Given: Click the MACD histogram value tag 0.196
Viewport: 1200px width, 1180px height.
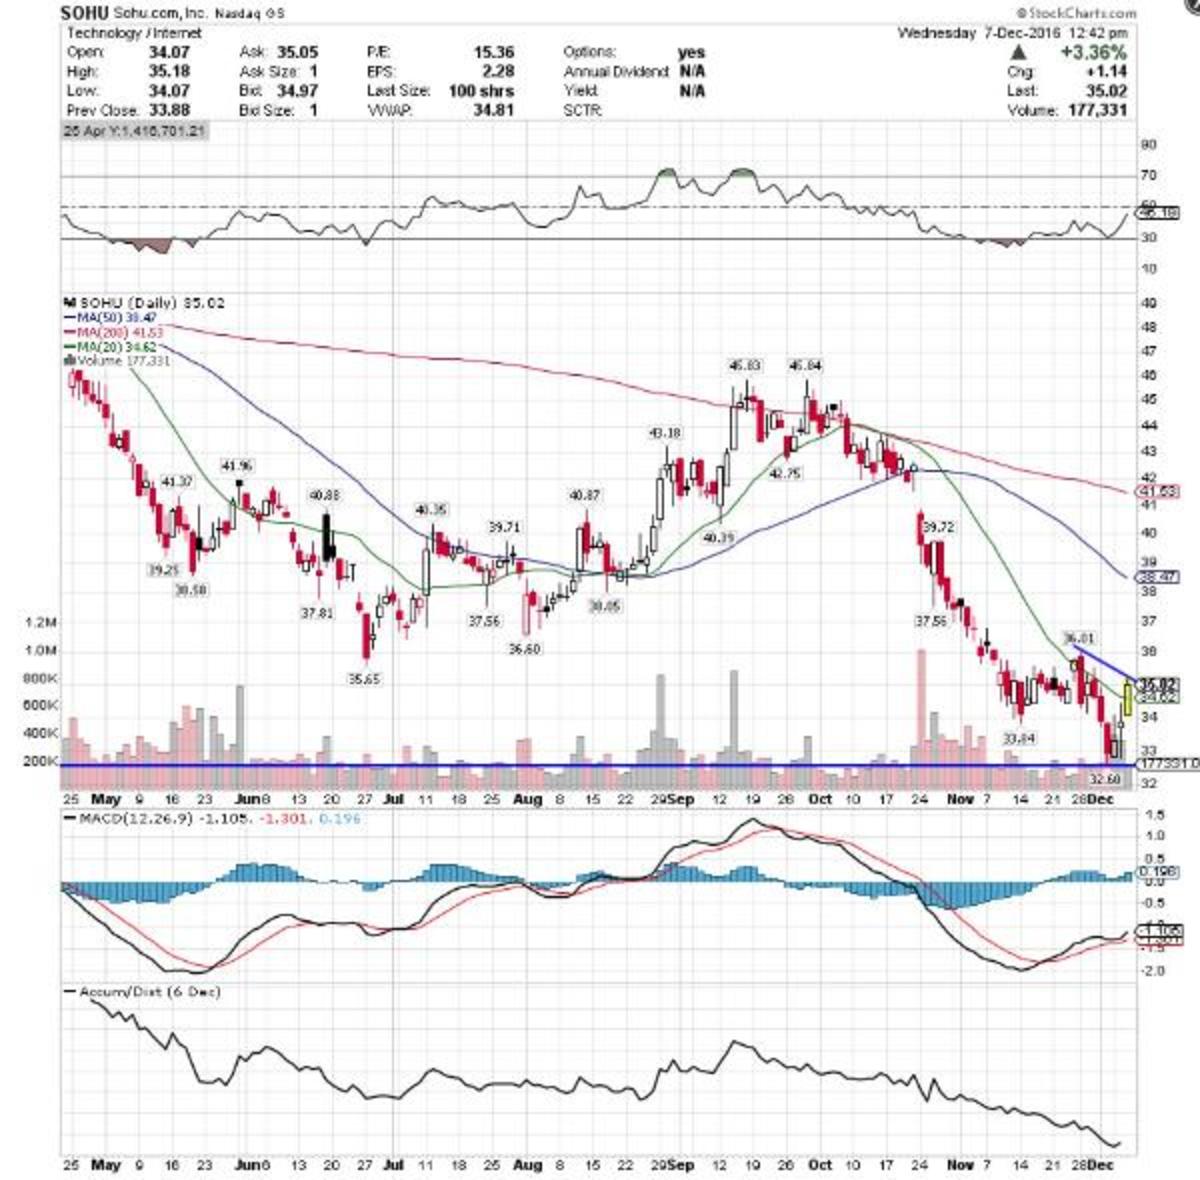Looking at the screenshot, I should 1156,871.
